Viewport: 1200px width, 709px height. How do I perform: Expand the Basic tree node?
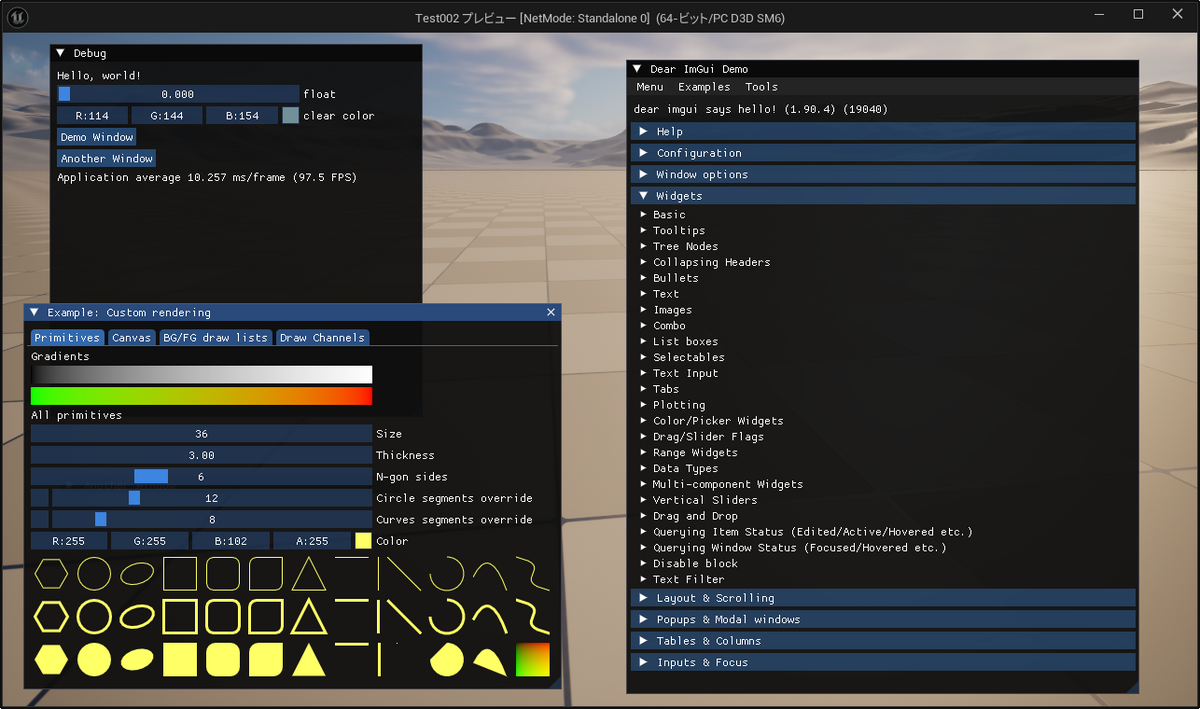coord(668,214)
